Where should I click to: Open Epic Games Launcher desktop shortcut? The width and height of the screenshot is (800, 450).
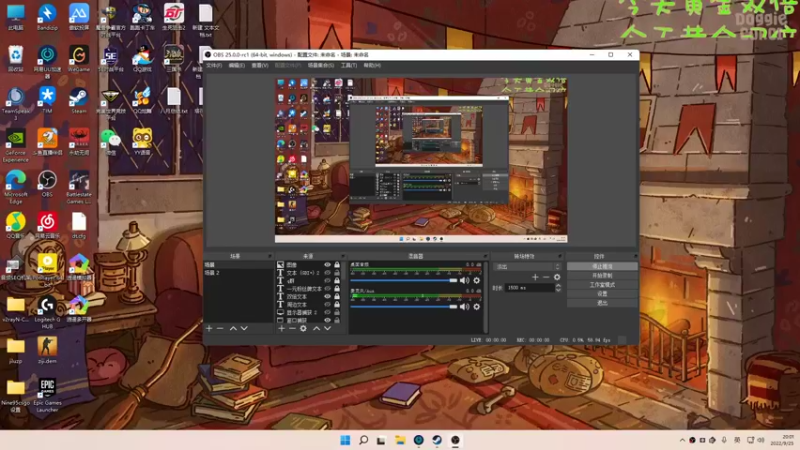(x=47, y=395)
